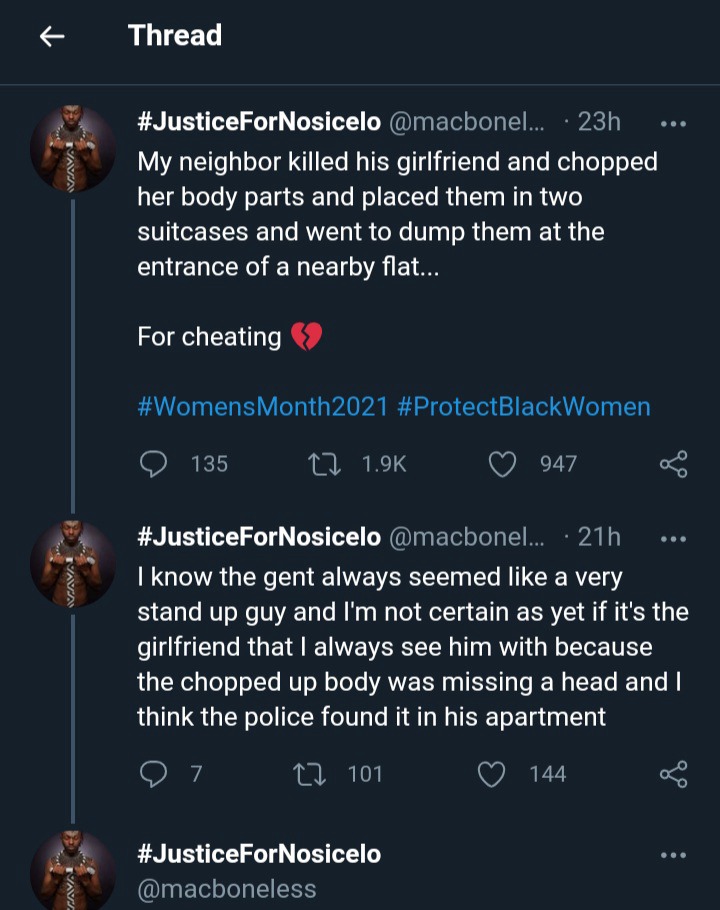Reply to second tweet with 7 comments

pos(154,774)
